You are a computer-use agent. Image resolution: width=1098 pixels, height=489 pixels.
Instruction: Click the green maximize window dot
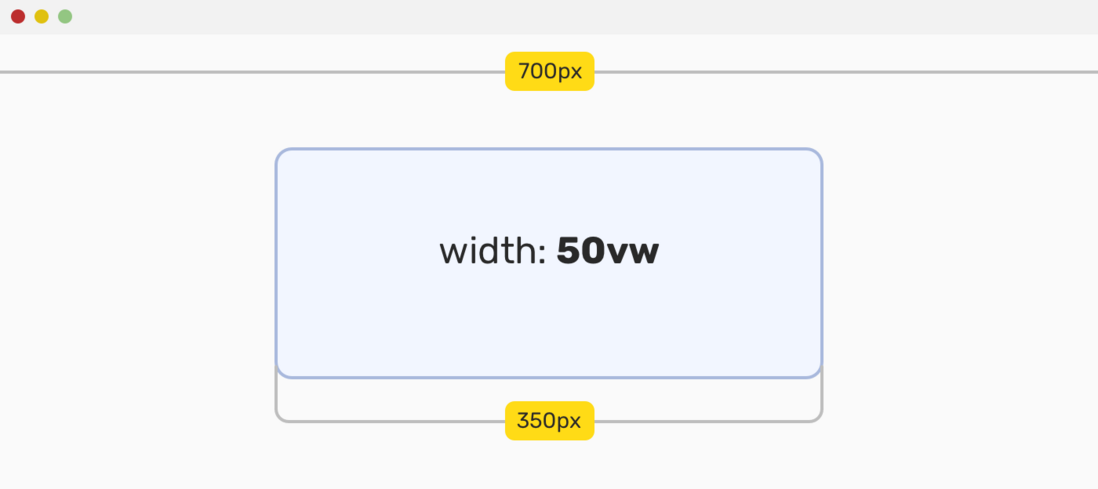(x=65, y=16)
